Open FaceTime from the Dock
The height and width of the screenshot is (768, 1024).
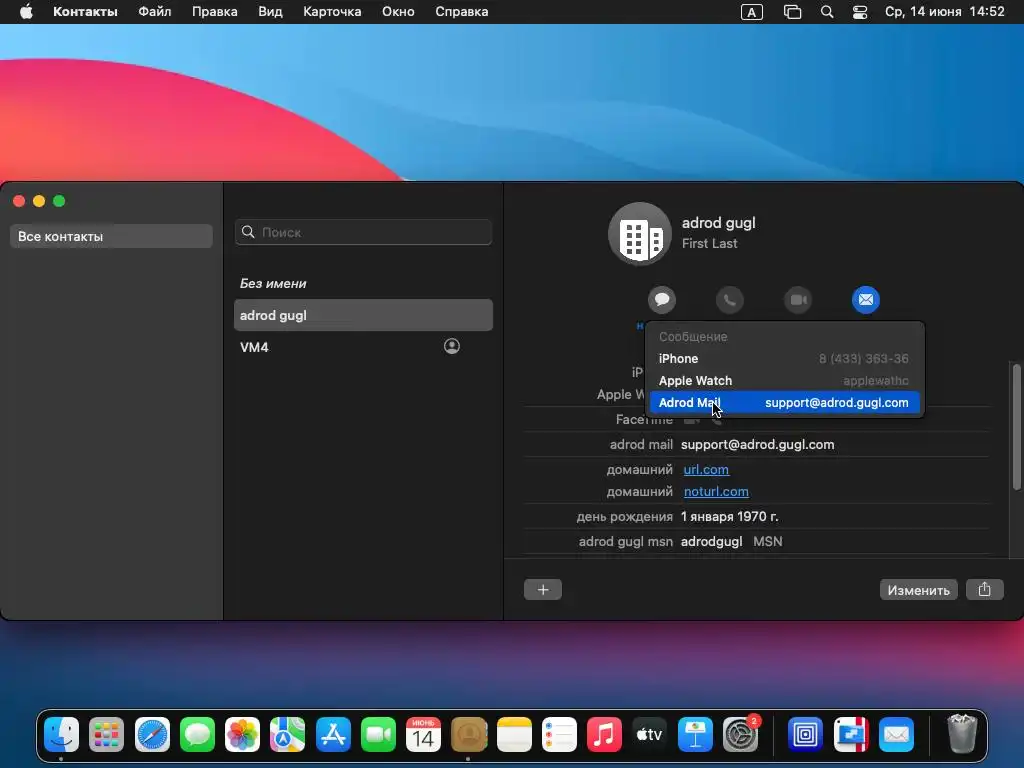pyautogui.click(x=378, y=735)
